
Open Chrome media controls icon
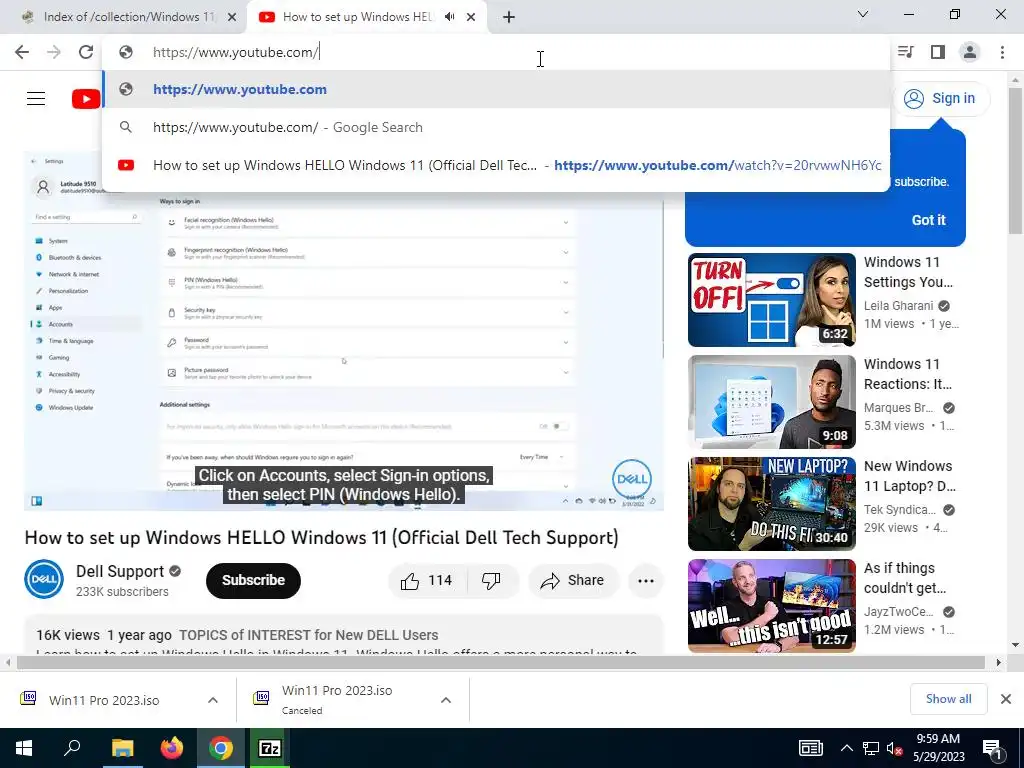906,52
